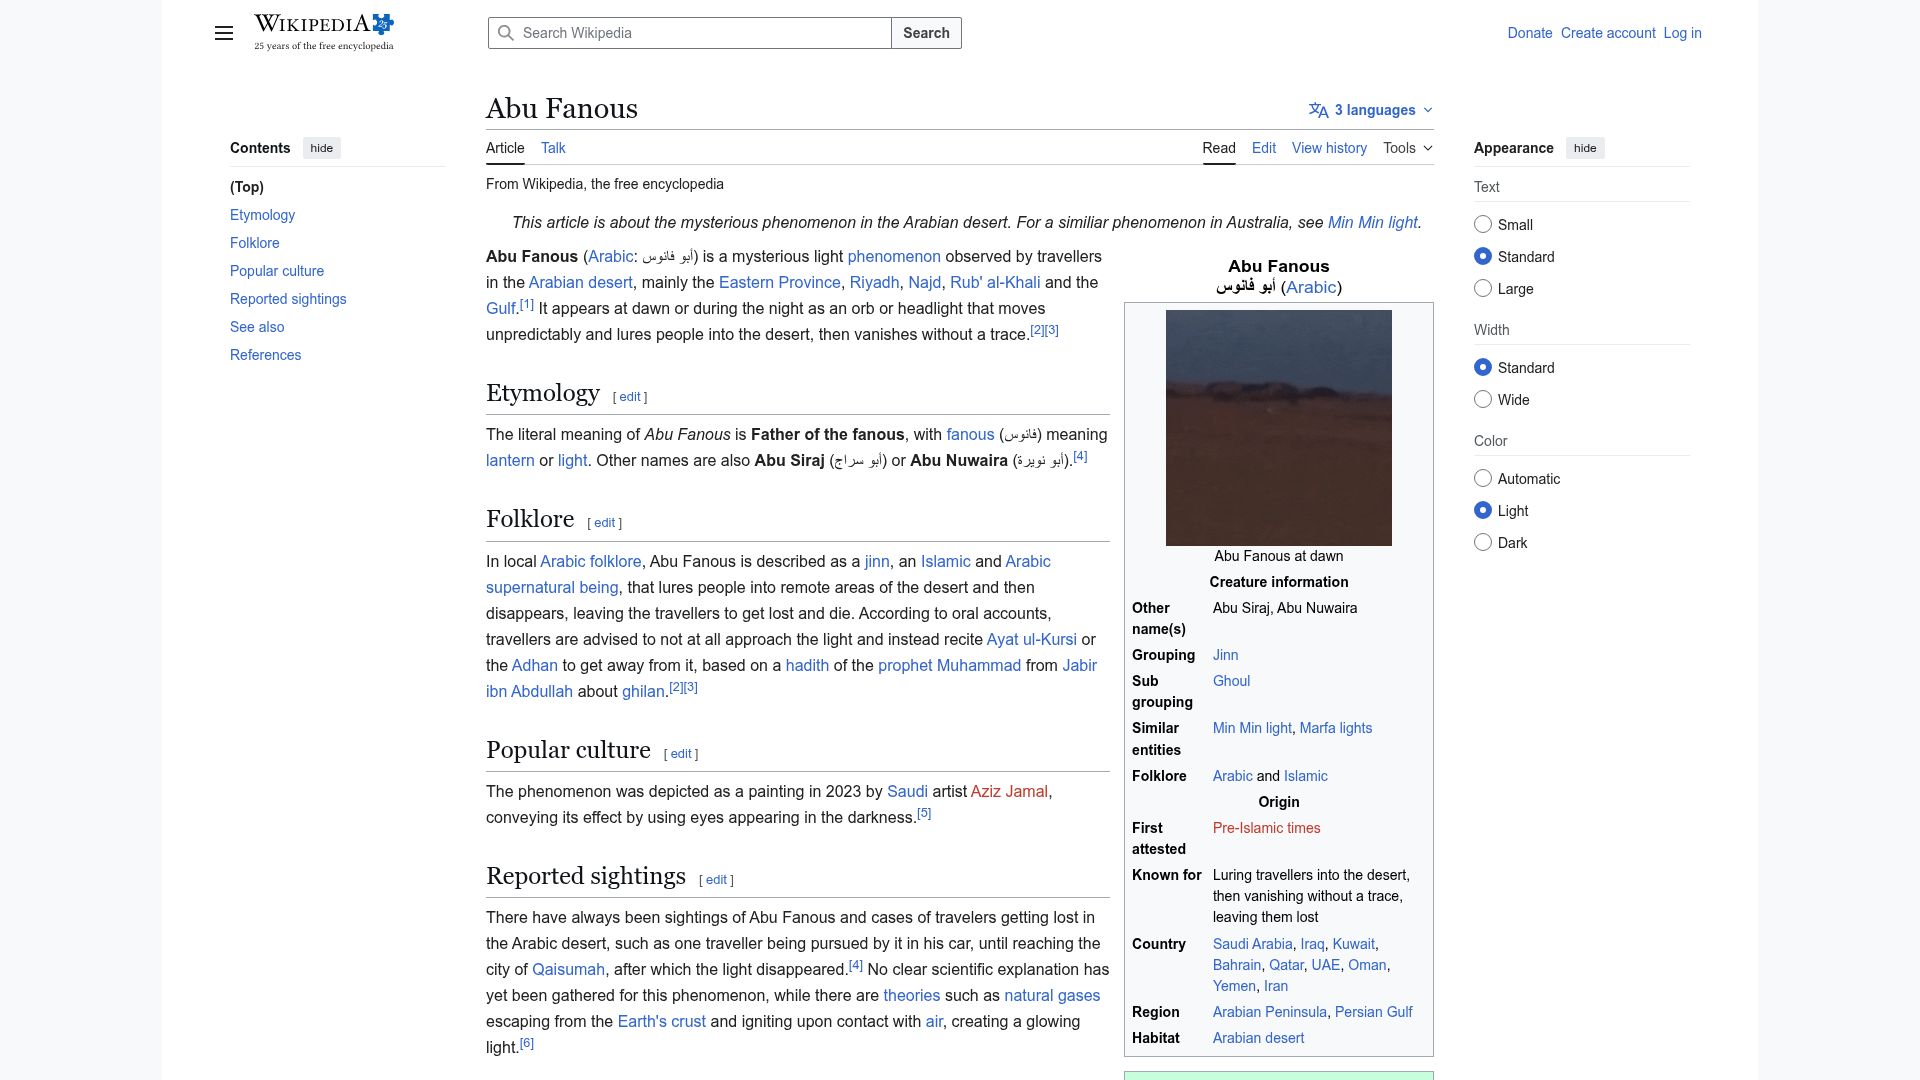Screen dimensions: 1920x1080
Task: Edit the Folklore section
Action: [604, 523]
